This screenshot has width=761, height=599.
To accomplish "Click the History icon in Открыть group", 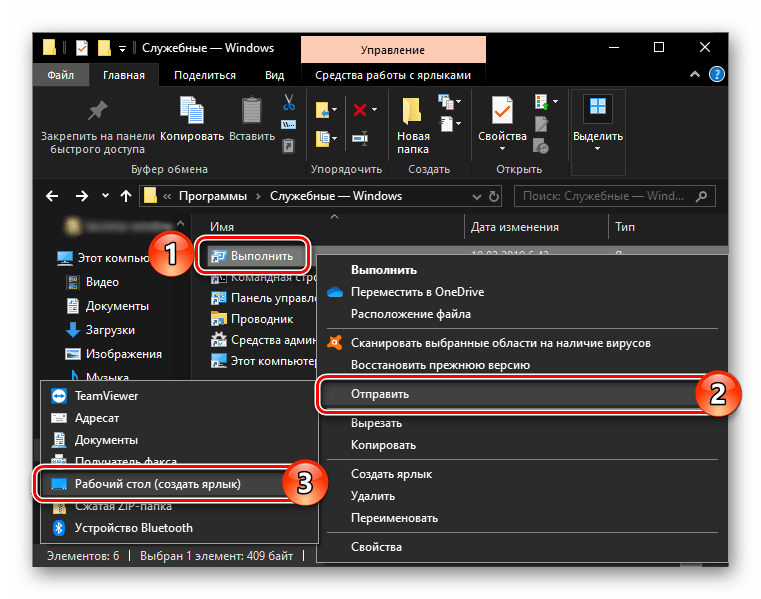I will [541, 146].
